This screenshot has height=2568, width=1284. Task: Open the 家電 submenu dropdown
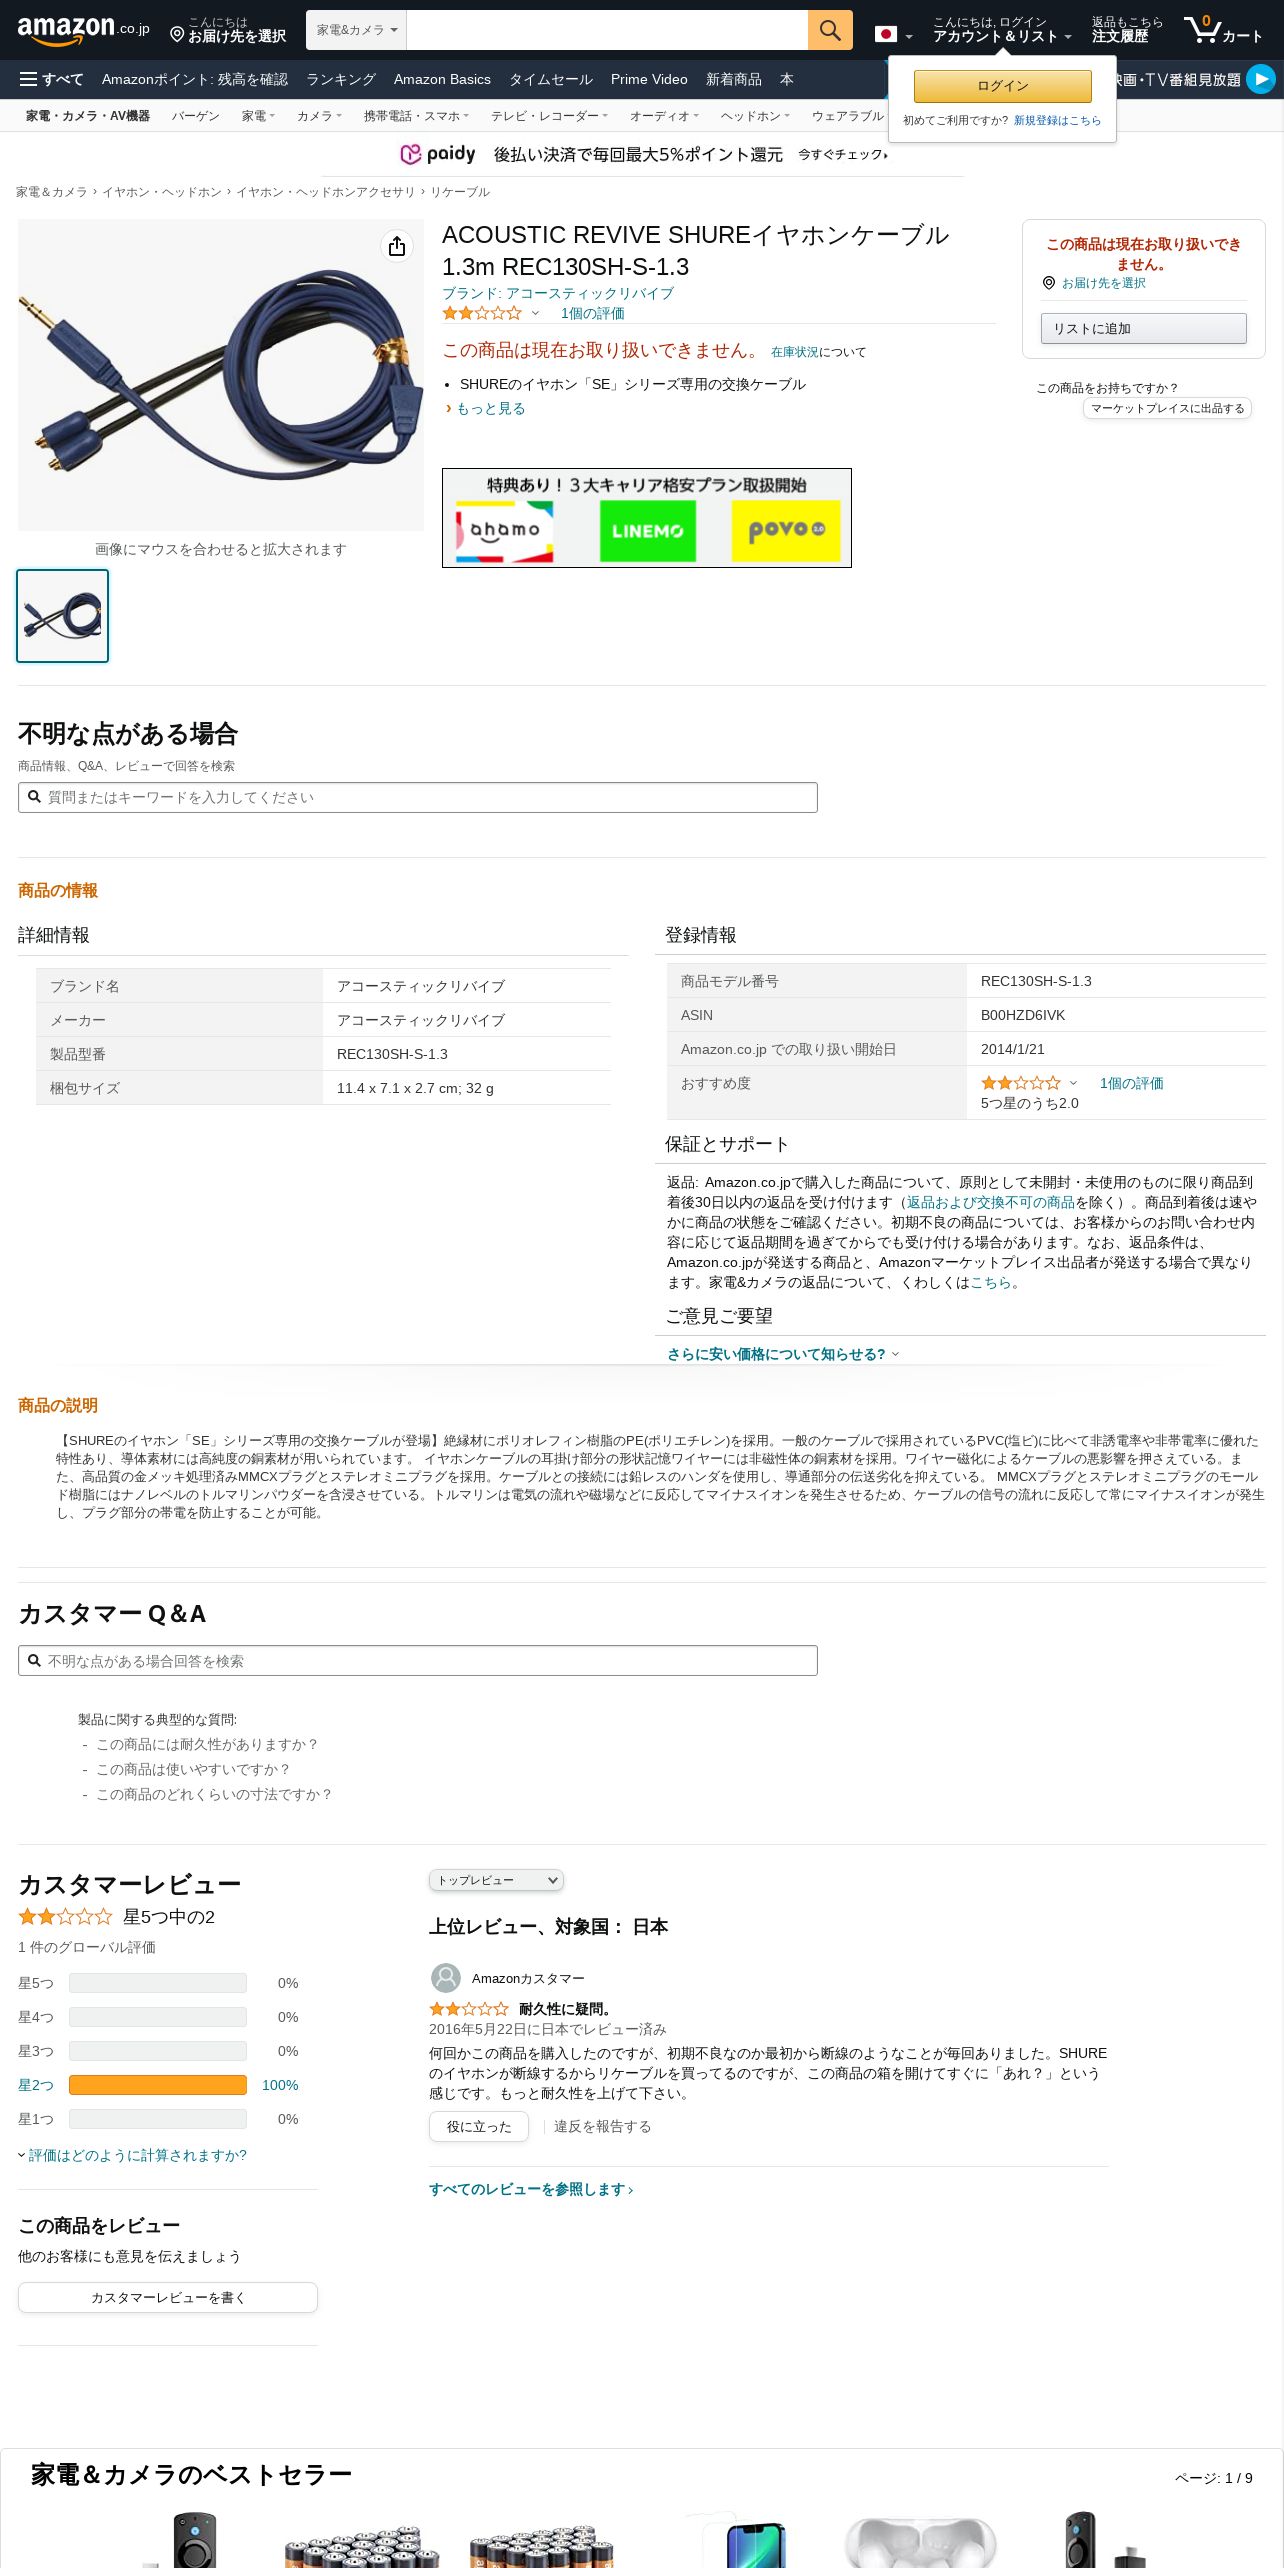(x=258, y=116)
